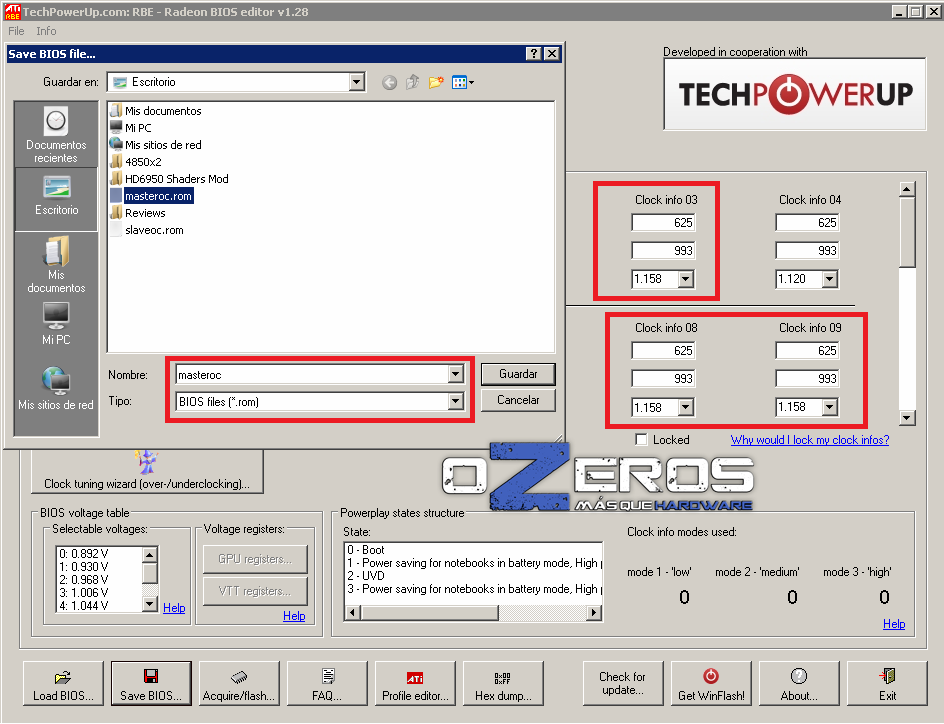
Task: Select state '0 - Boot' in list
Action: click(365, 550)
